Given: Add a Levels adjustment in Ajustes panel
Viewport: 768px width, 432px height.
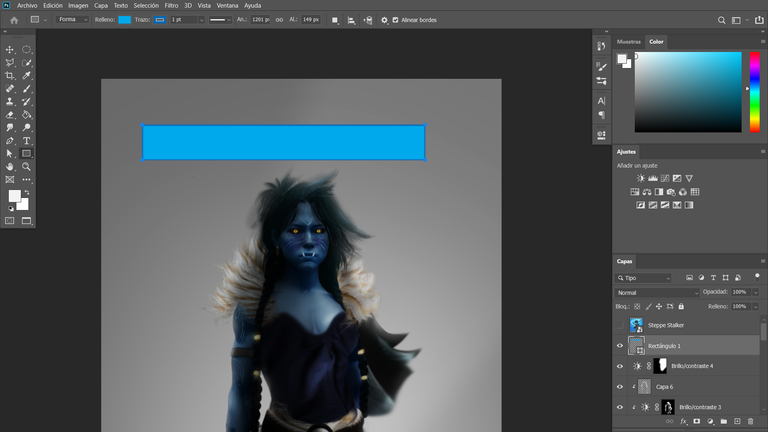Looking at the screenshot, I should [653, 178].
